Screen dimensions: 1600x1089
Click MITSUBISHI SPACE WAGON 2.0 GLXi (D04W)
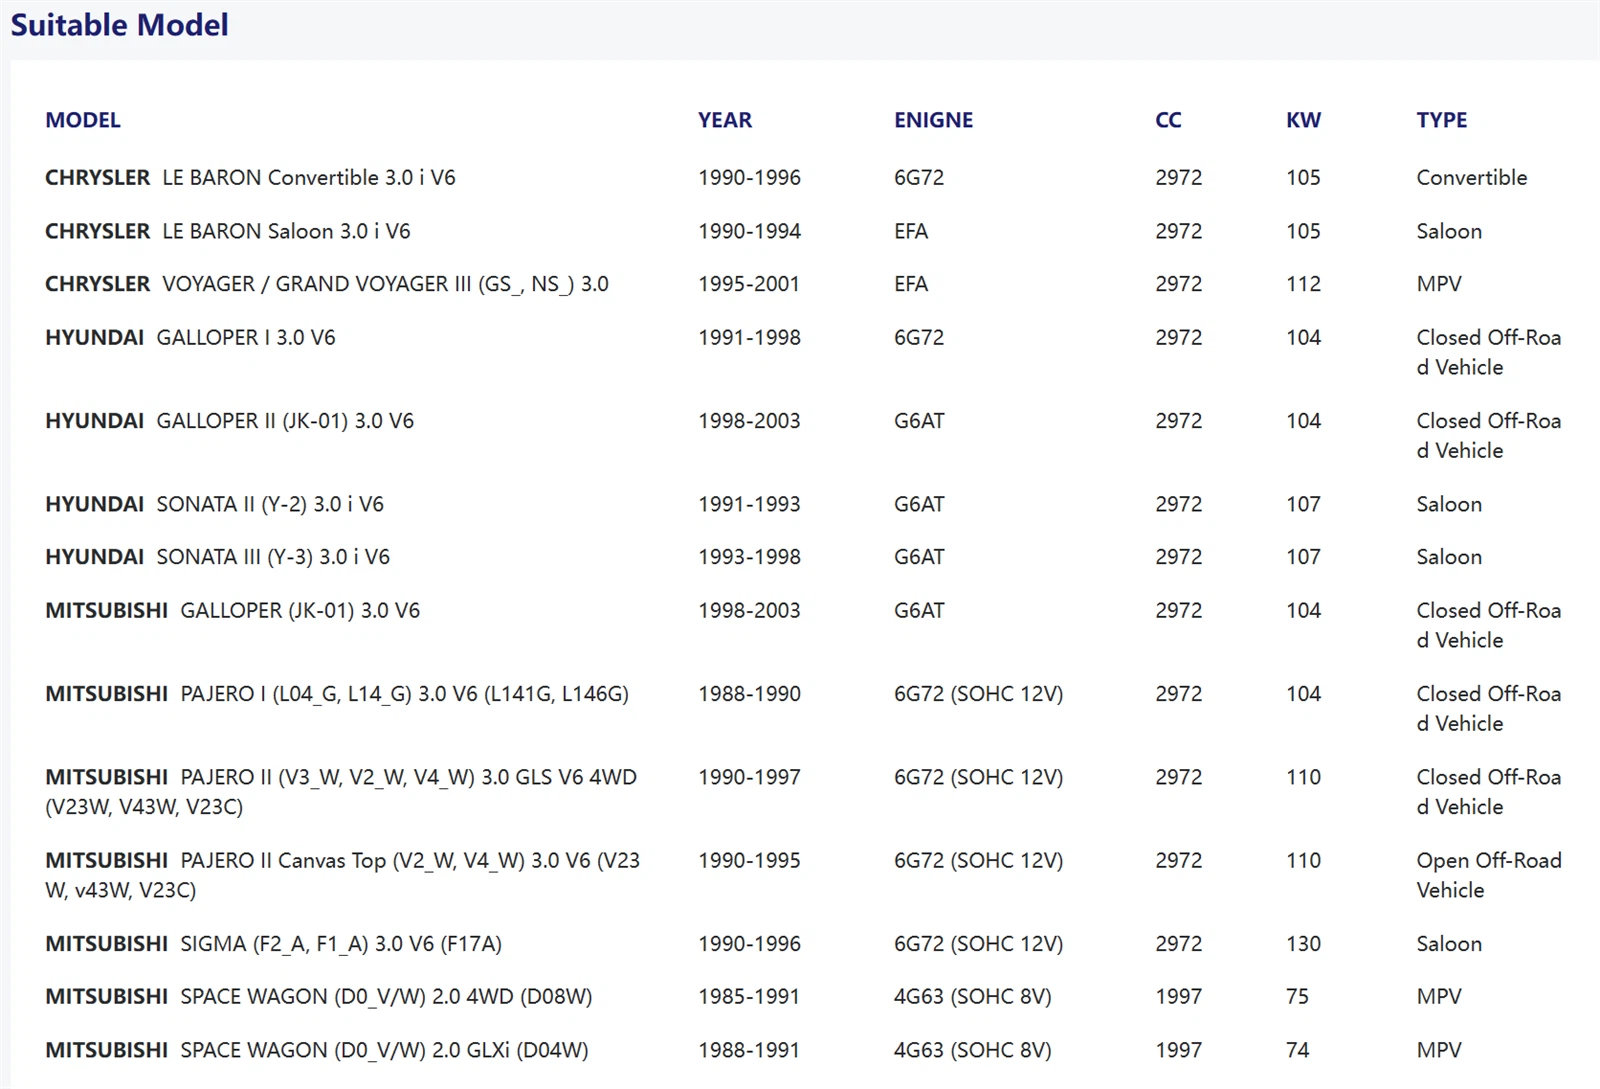(317, 1050)
